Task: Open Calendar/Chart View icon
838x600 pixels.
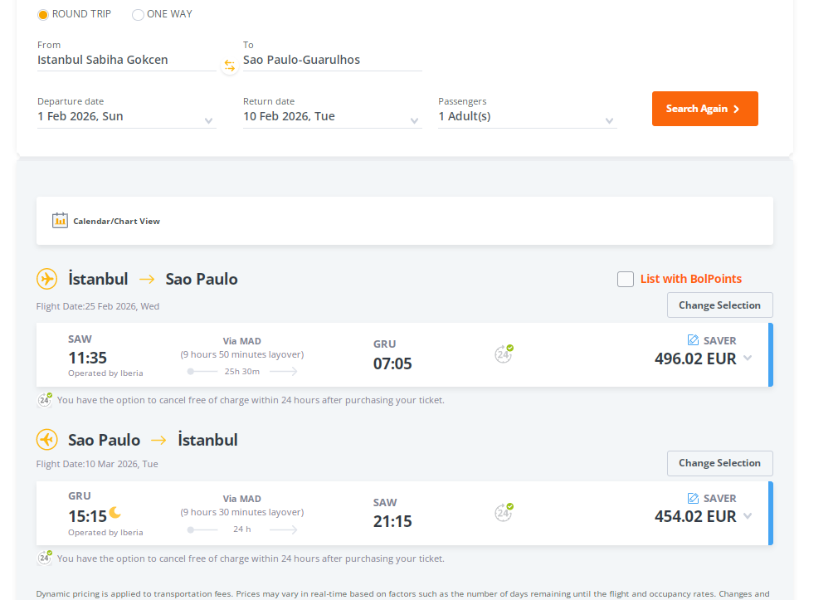Action: (60, 220)
